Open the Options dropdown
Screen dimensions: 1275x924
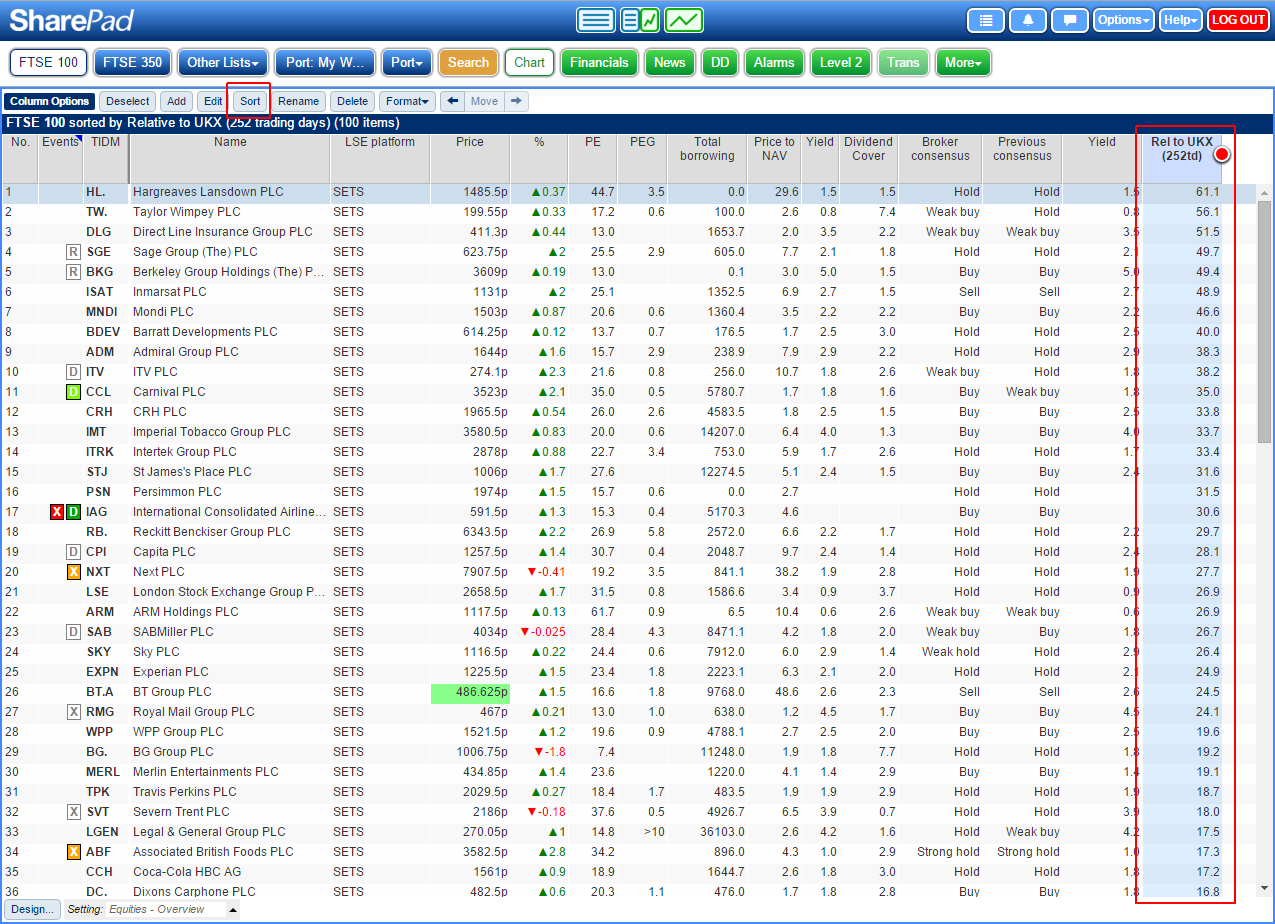point(1124,20)
